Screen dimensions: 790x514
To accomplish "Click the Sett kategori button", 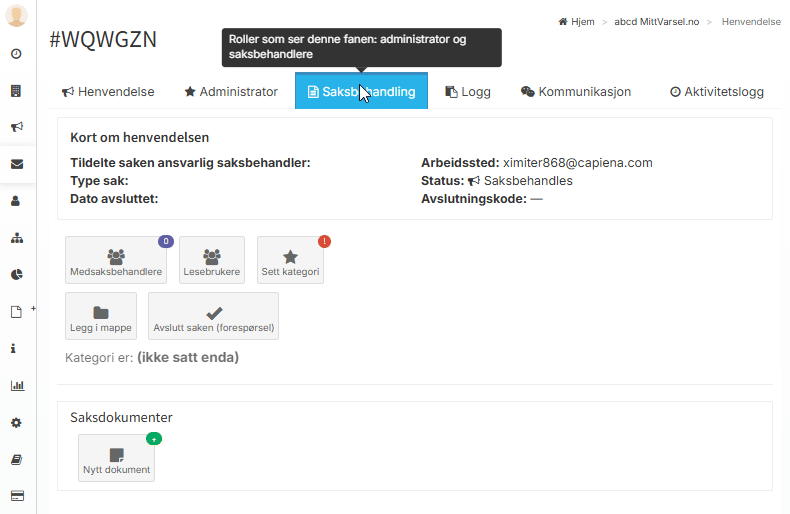I will click(x=290, y=261).
